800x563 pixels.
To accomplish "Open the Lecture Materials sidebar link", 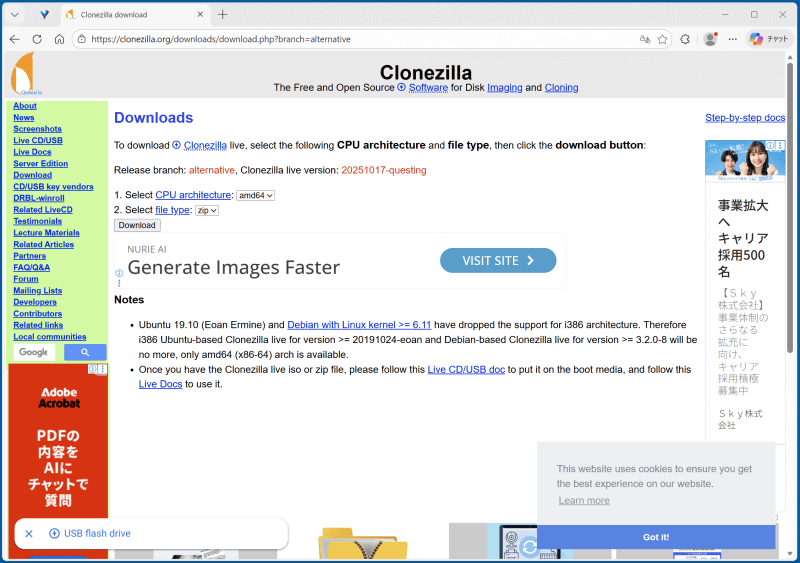I will click(x=46, y=233).
